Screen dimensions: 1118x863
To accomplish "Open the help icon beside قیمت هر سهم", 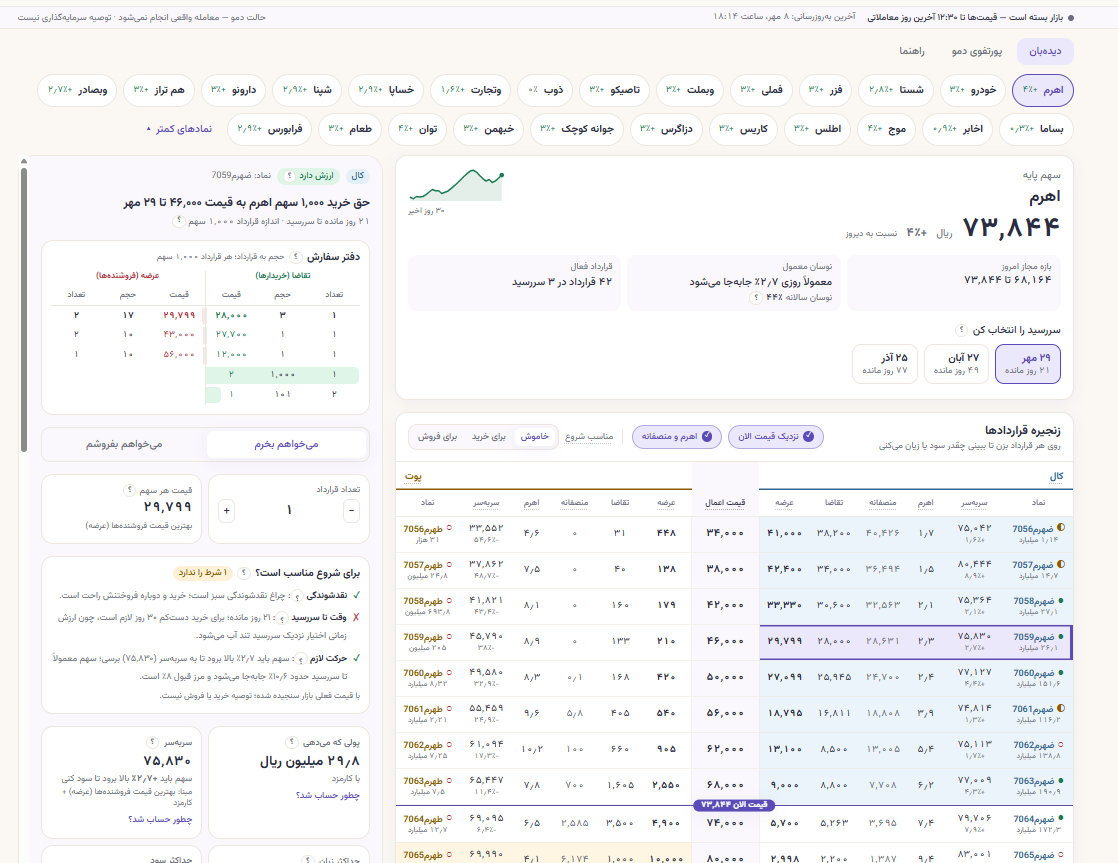I will (129, 490).
